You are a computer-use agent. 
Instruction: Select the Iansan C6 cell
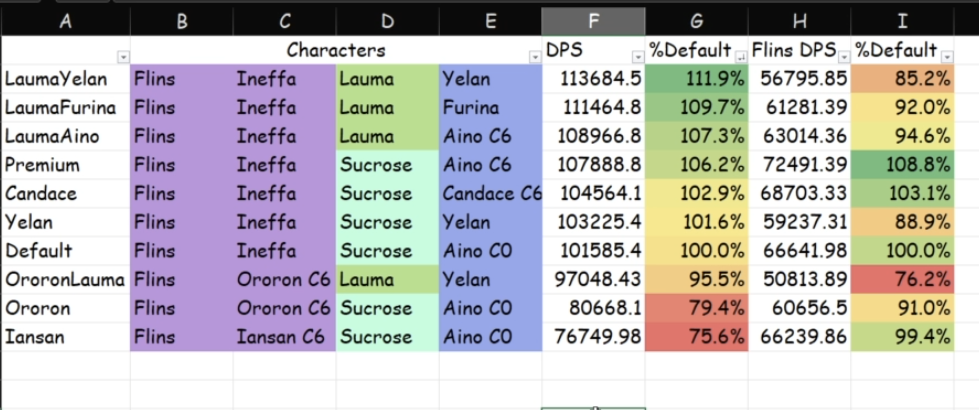tap(285, 337)
